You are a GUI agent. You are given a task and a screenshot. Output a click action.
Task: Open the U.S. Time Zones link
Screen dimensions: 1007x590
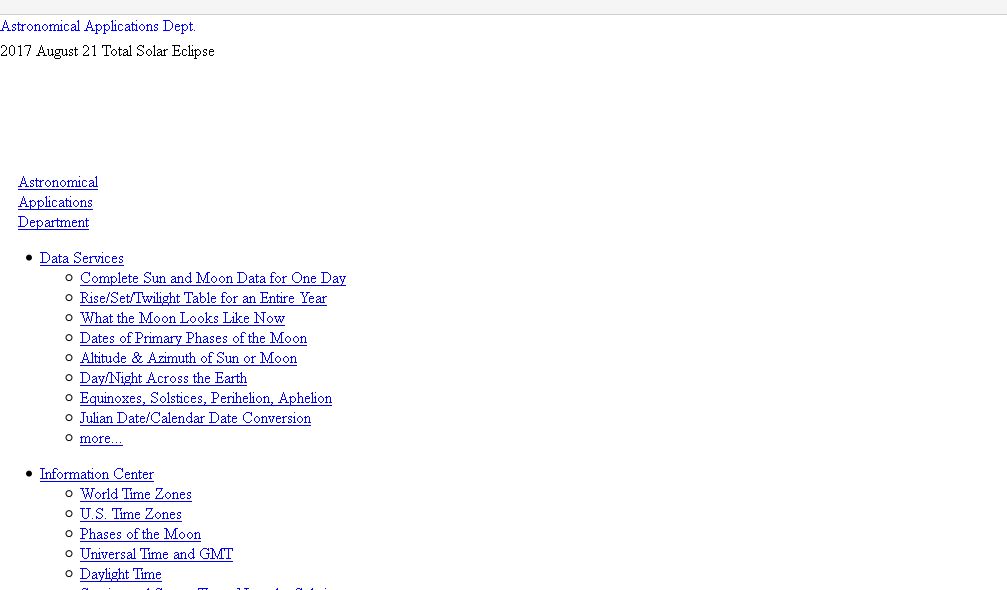pyautogui.click(x=131, y=514)
